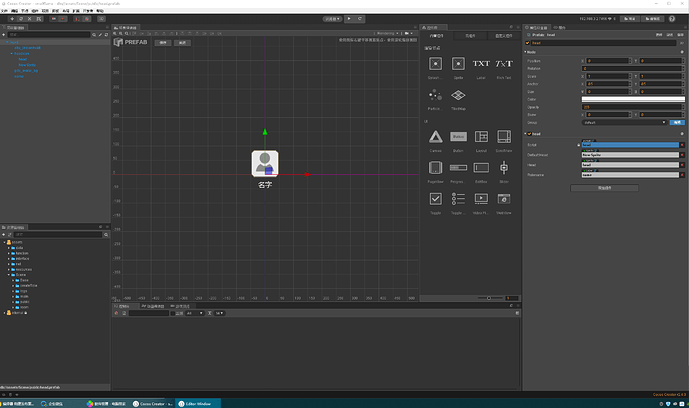Select the move transform tool
The width and height of the screenshot is (689, 408).
[x=12, y=19]
